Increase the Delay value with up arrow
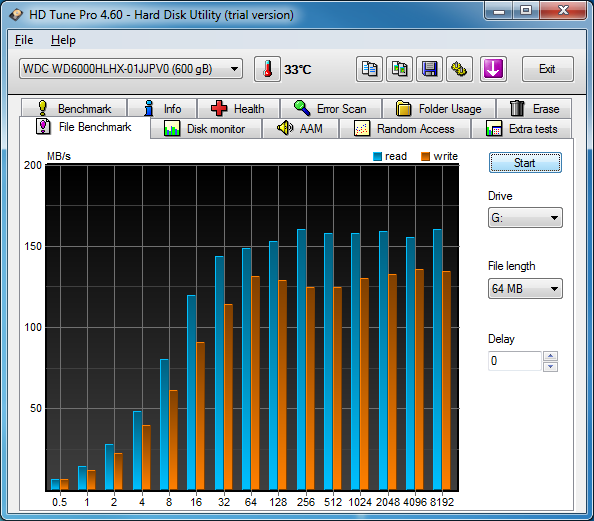The height and width of the screenshot is (521, 594). 550,356
